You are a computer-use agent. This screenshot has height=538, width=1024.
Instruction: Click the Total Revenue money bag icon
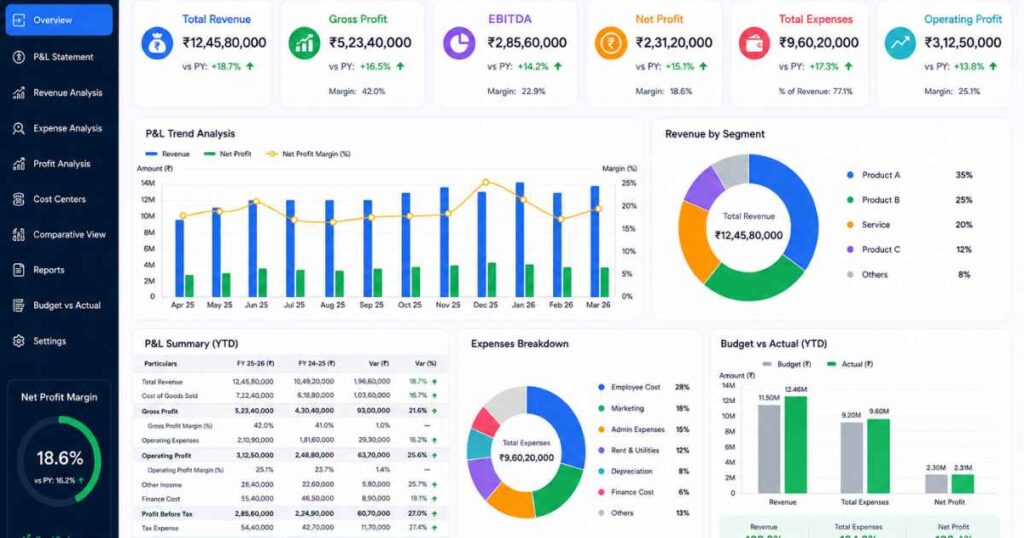pos(157,44)
